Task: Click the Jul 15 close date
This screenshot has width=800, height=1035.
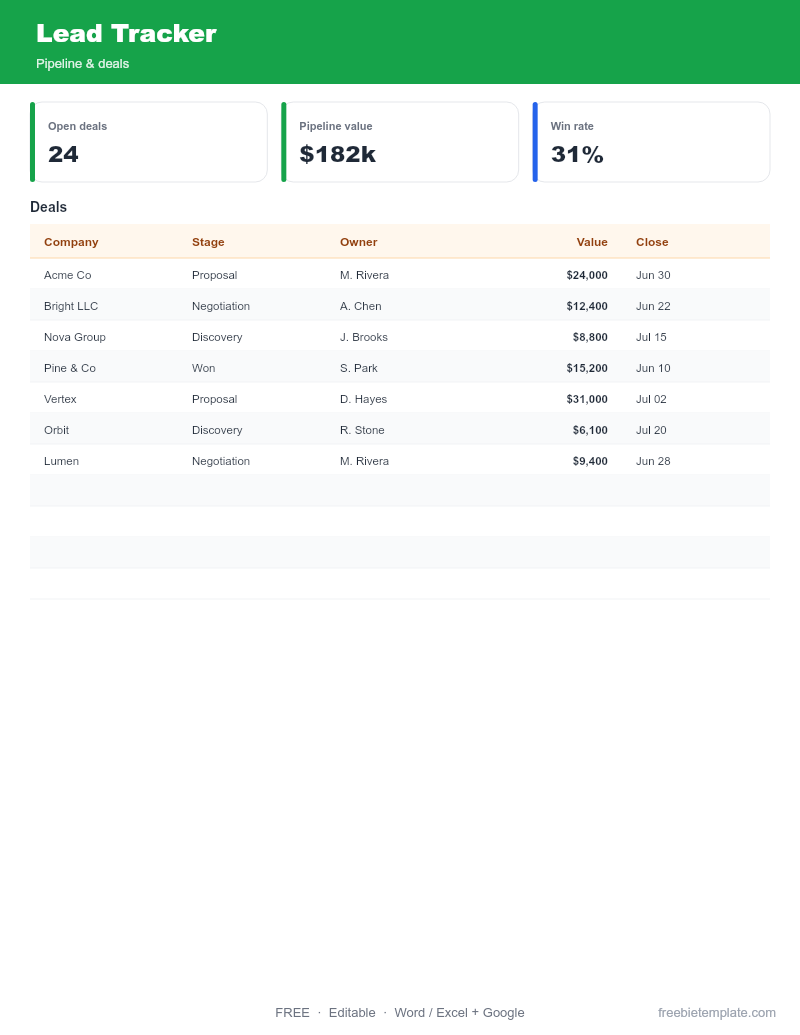Action: (x=651, y=337)
